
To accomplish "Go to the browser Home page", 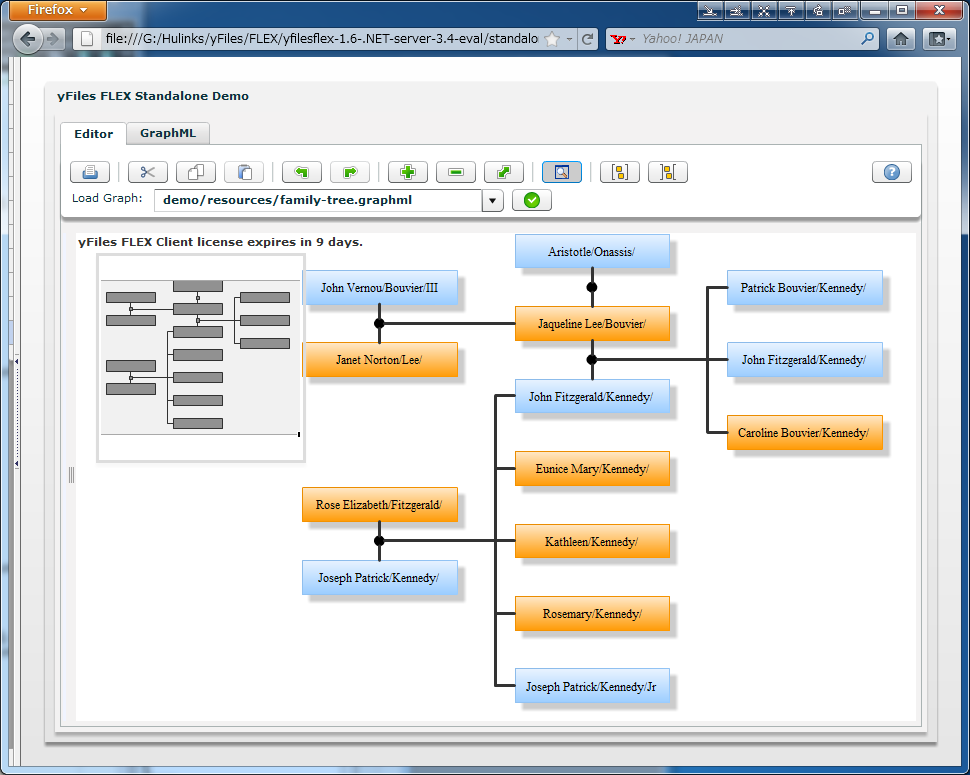I will [901, 39].
